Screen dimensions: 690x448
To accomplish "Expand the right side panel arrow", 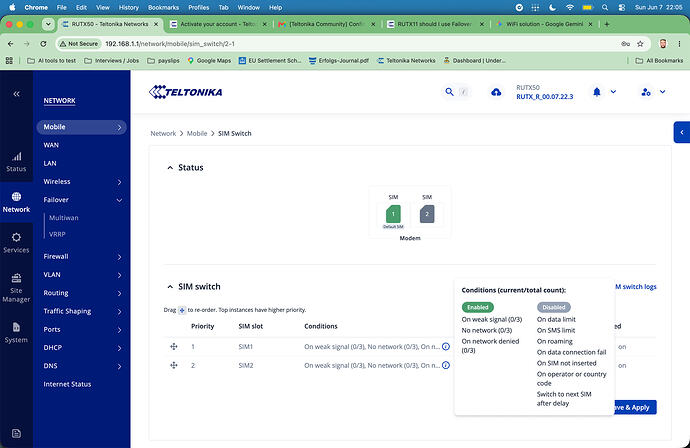I will pyautogui.click(x=682, y=132).
